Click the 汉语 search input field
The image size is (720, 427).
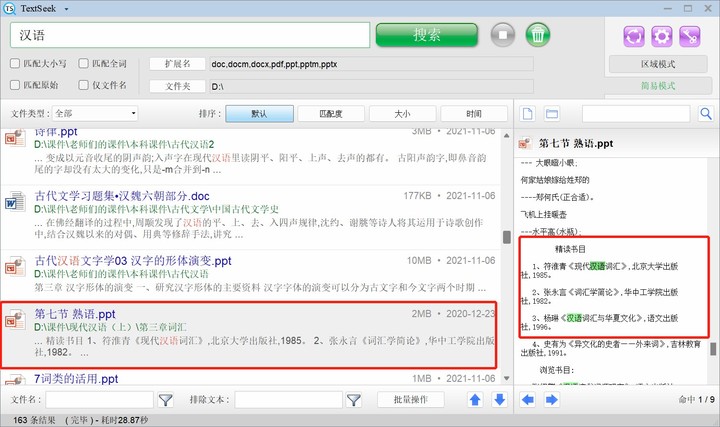coord(190,35)
